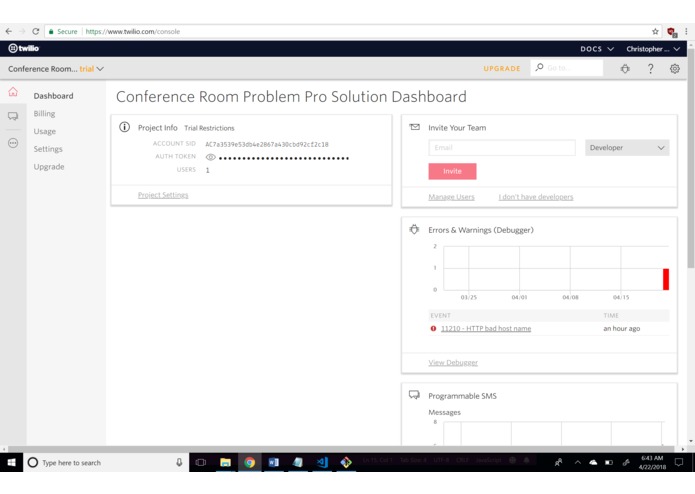Click the red error bar in the debugger chart

666,279
